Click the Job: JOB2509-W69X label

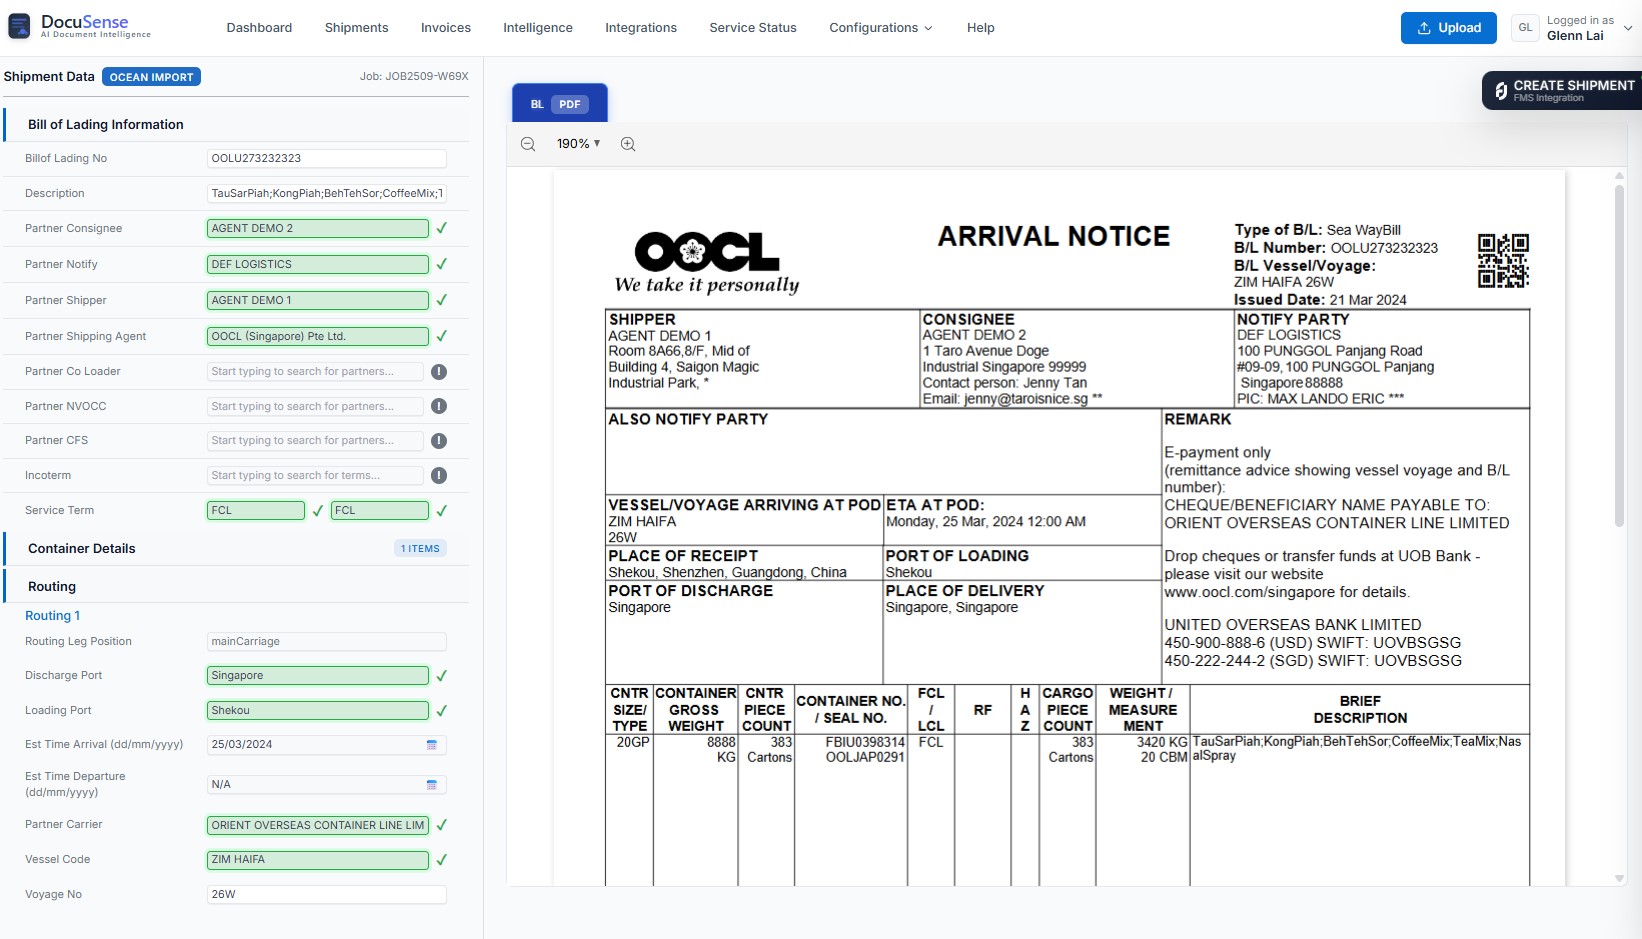pos(414,76)
